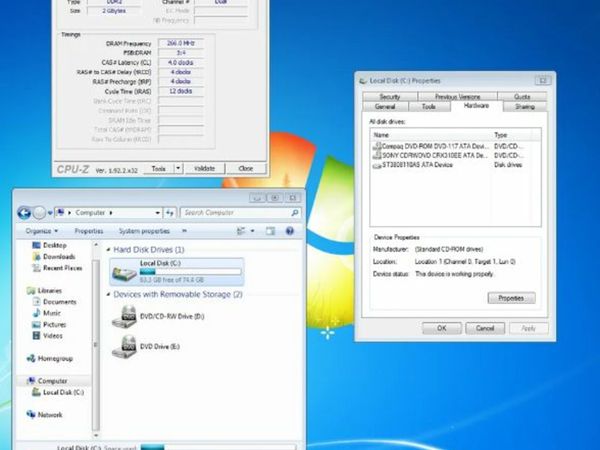This screenshot has width=600, height=450.
Task: Open the address bar history dropdown
Action: (x=157, y=213)
